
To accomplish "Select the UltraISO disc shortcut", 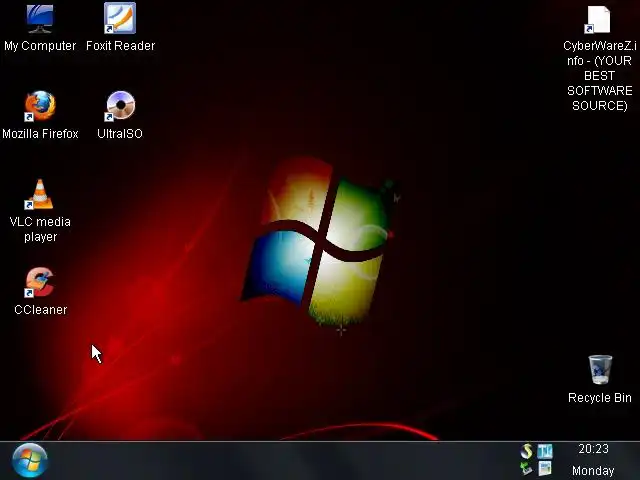I will pos(120,106).
